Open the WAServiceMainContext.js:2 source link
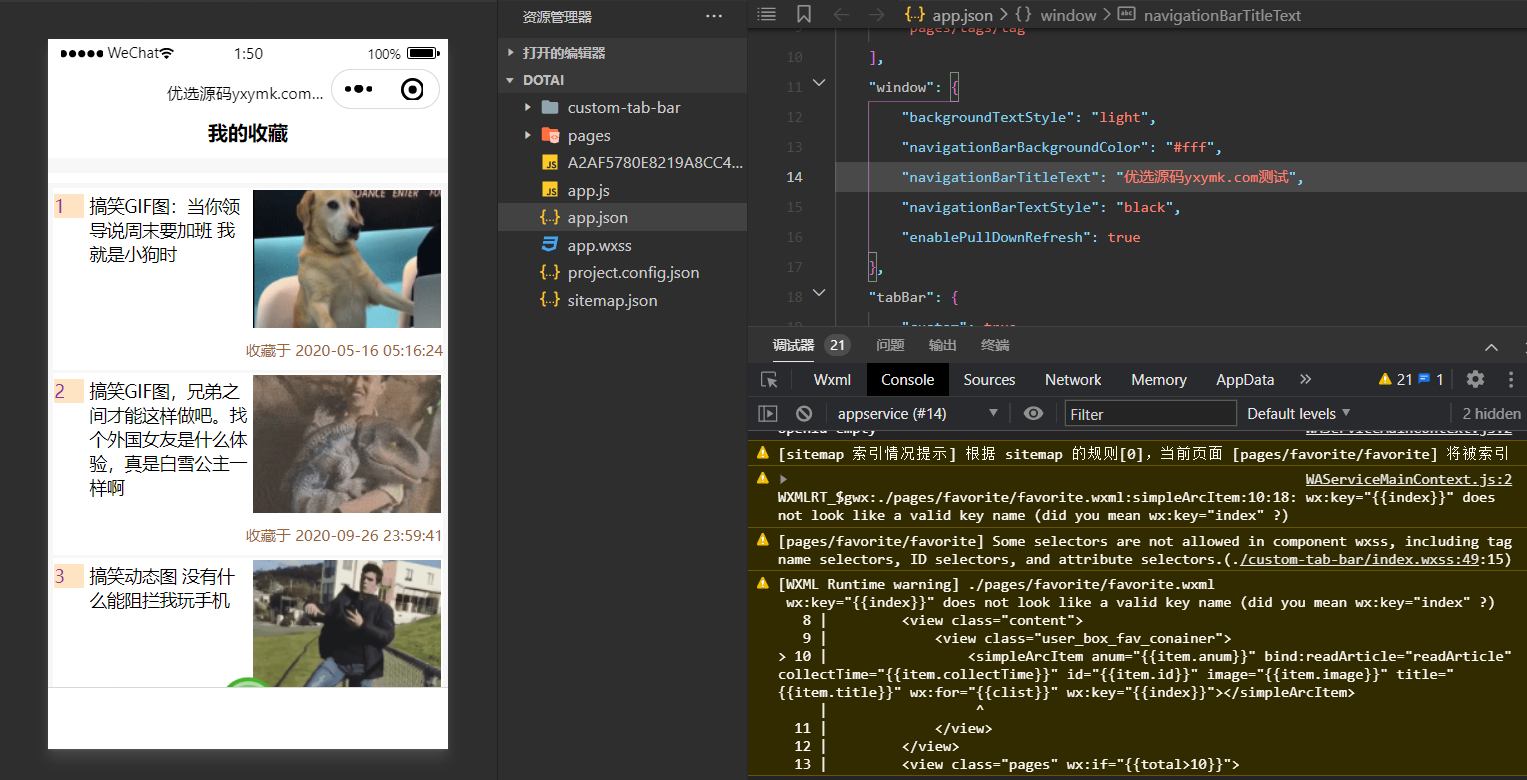Screen dimensions: 1527x780 coord(1409,479)
